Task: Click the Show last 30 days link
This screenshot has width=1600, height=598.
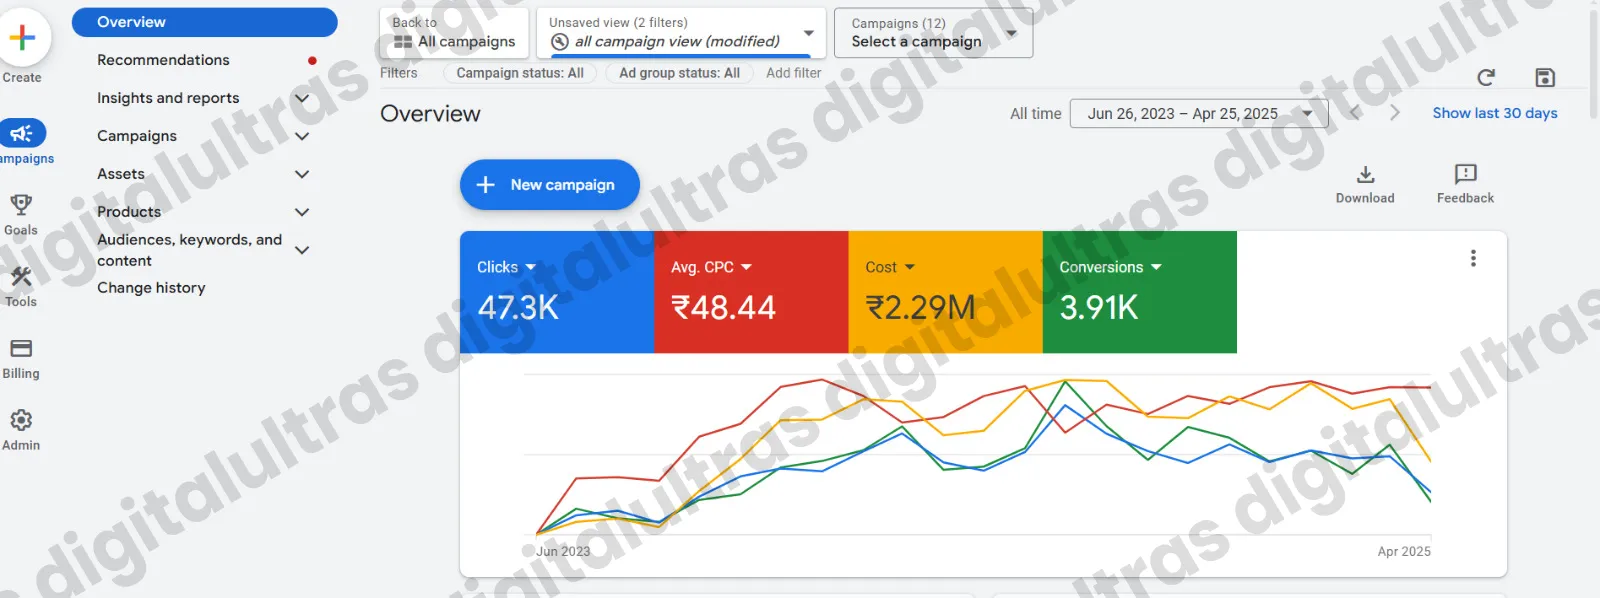Action: (1494, 113)
